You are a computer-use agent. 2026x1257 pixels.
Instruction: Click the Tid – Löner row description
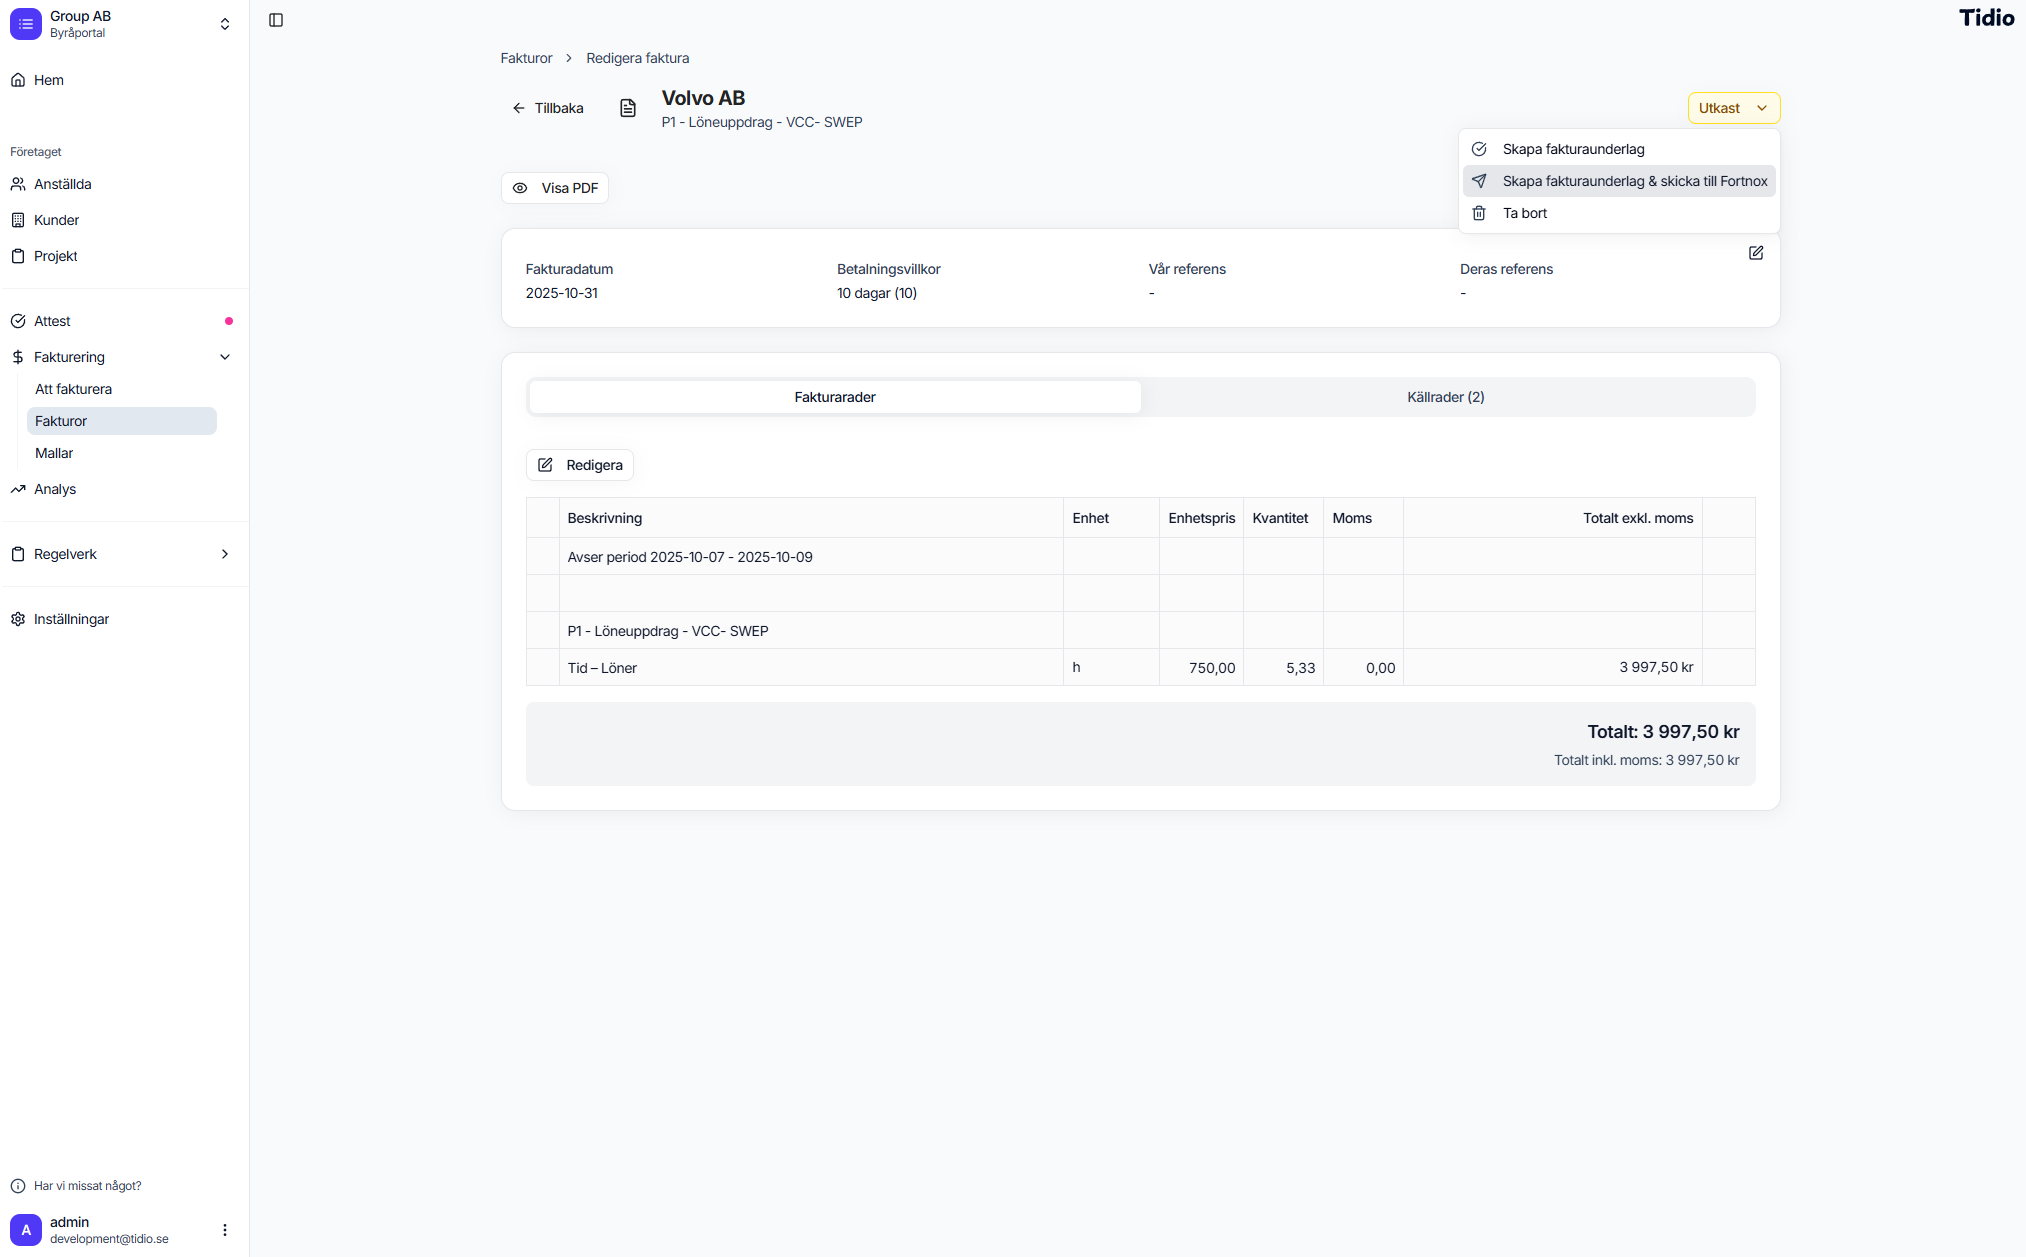pyautogui.click(x=602, y=668)
